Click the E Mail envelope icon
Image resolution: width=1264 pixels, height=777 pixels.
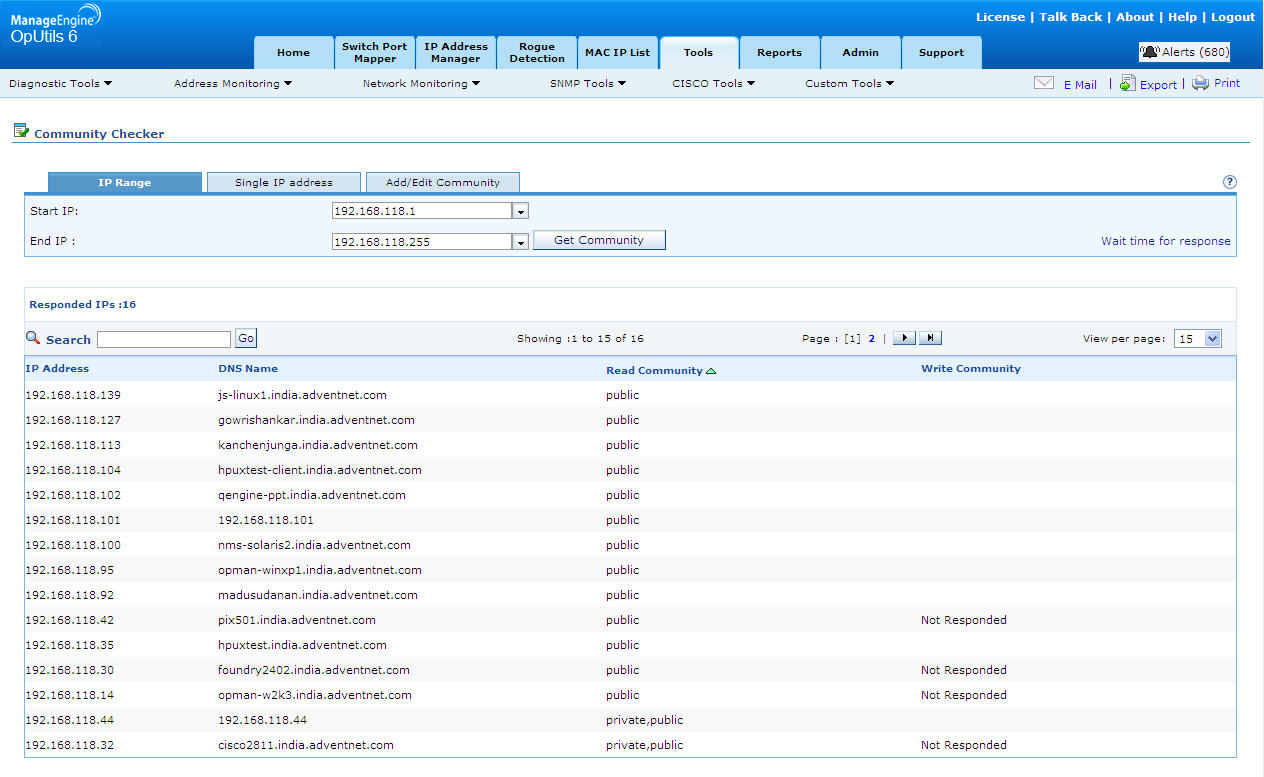tap(1043, 84)
